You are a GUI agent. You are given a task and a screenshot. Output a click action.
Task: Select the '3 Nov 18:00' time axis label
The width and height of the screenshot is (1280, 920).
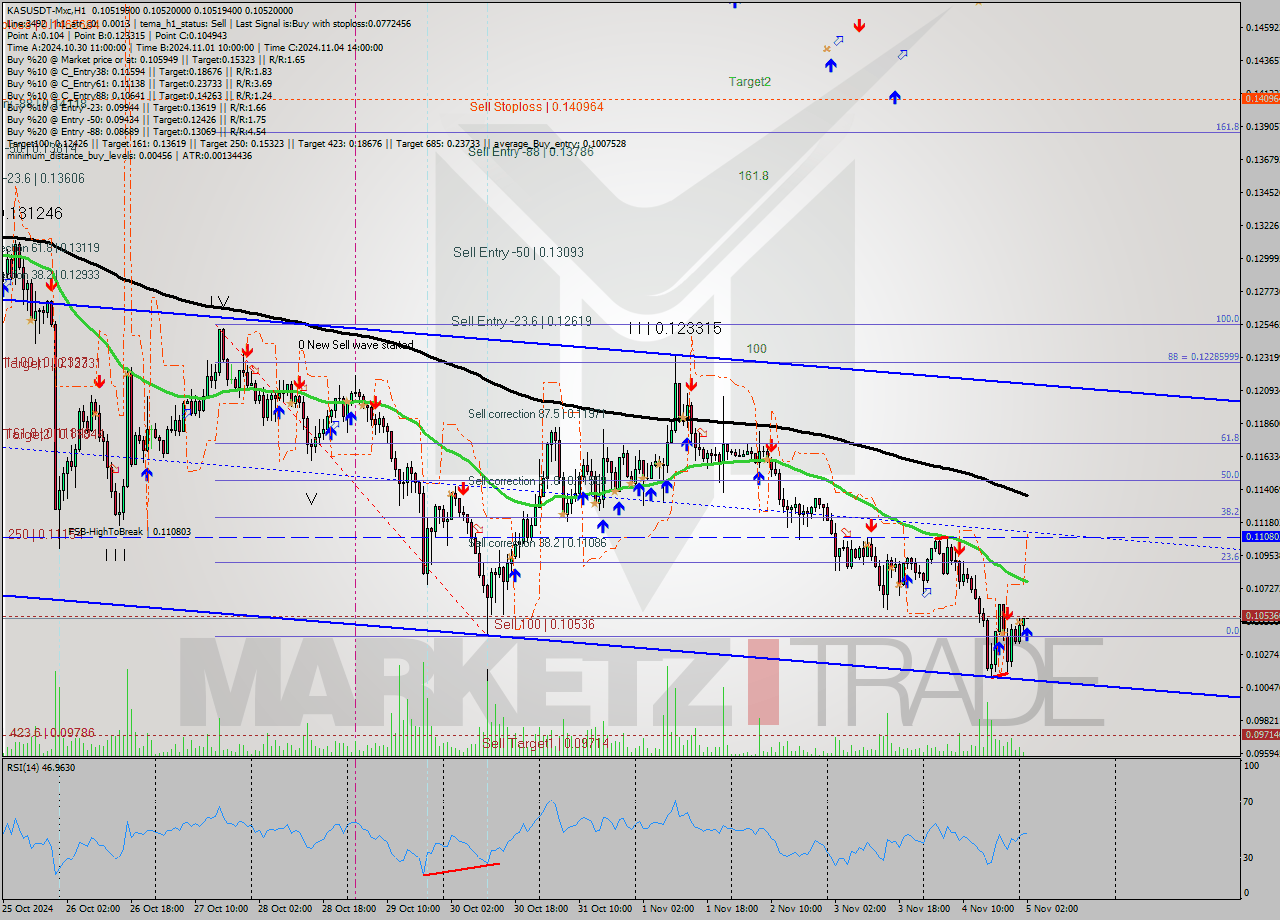tap(923, 909)
